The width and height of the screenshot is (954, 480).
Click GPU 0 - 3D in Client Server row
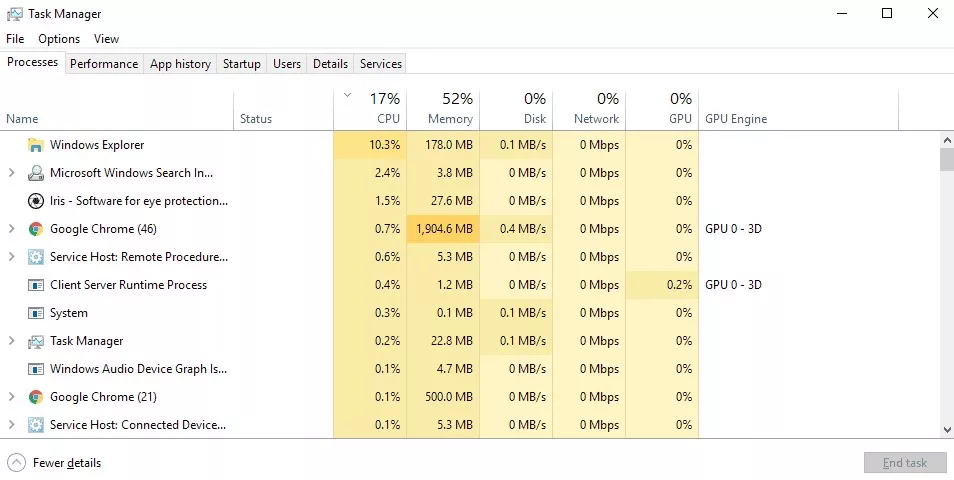733,285
